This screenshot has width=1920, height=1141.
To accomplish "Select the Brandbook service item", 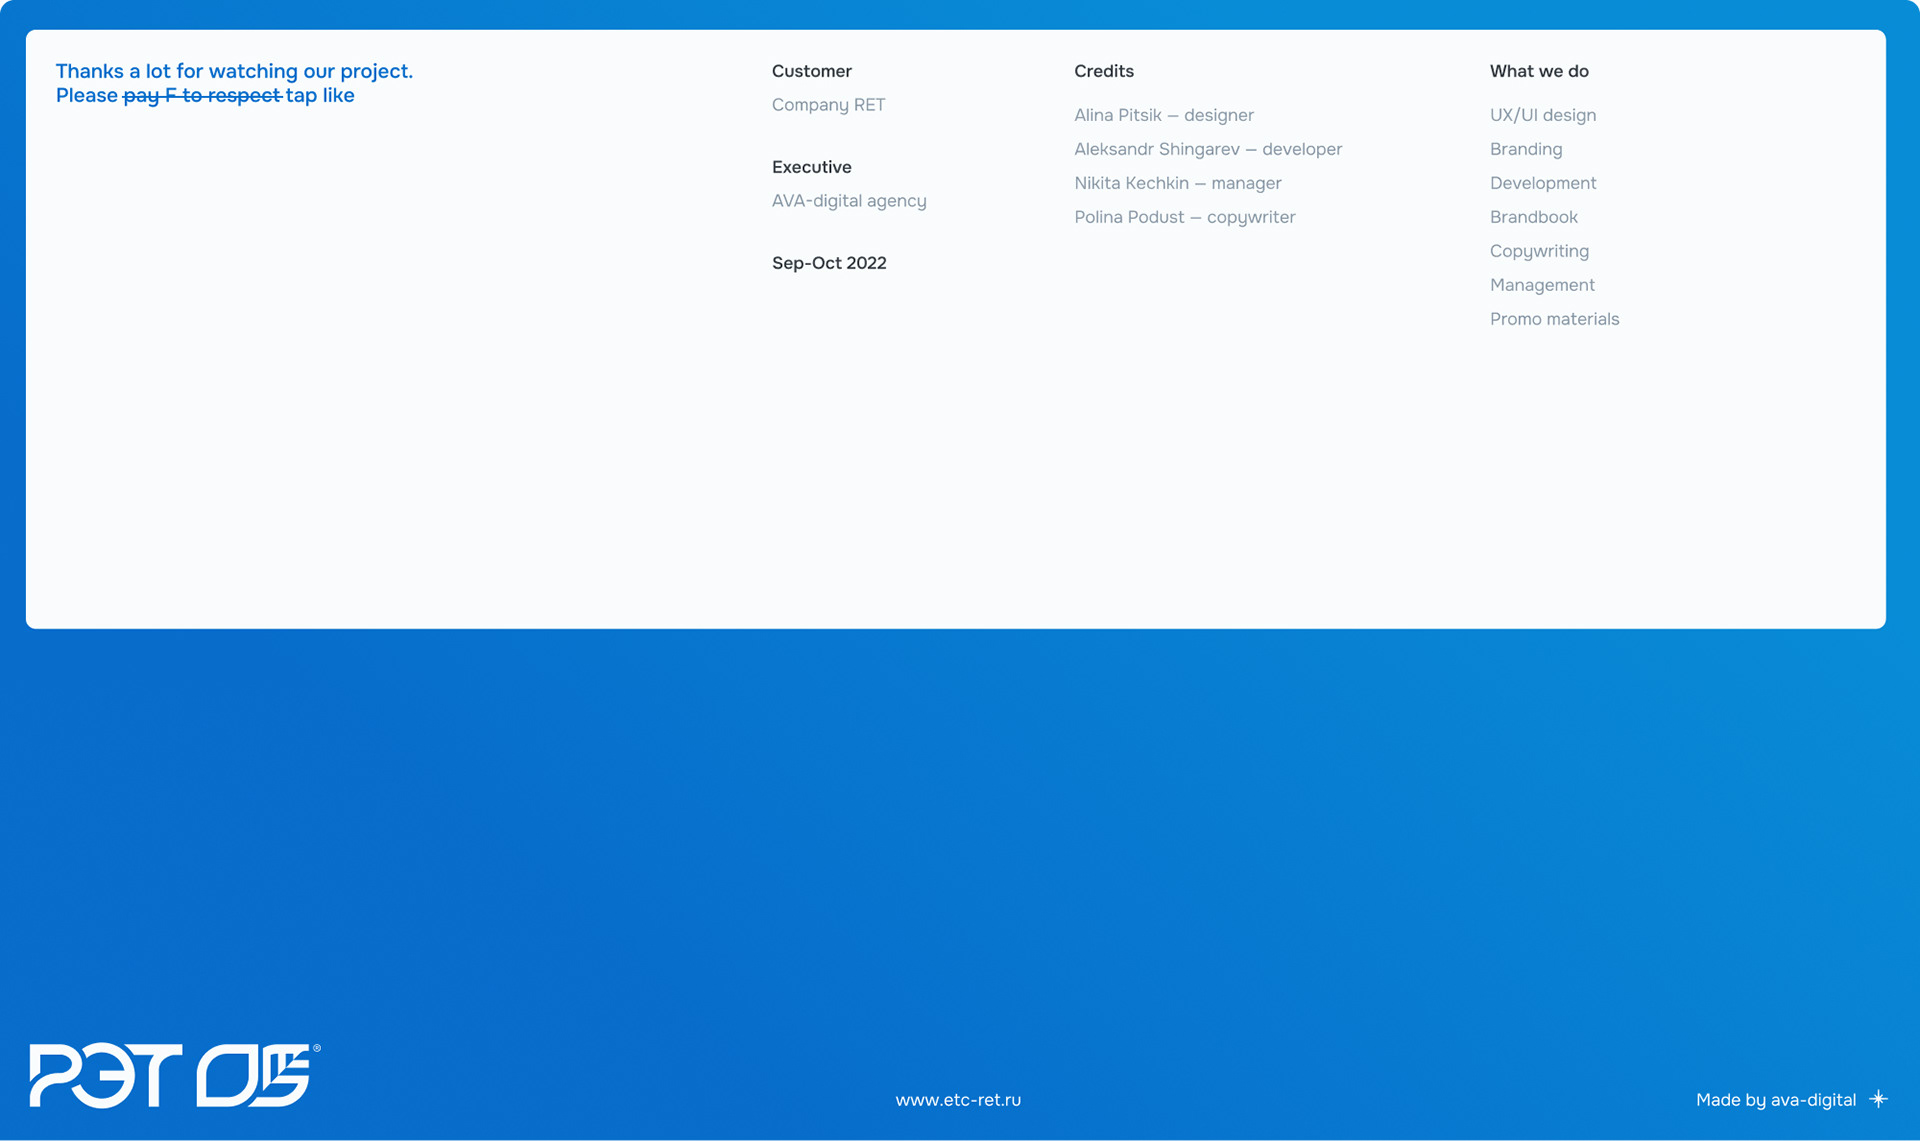I will (x=1533, y=217).
